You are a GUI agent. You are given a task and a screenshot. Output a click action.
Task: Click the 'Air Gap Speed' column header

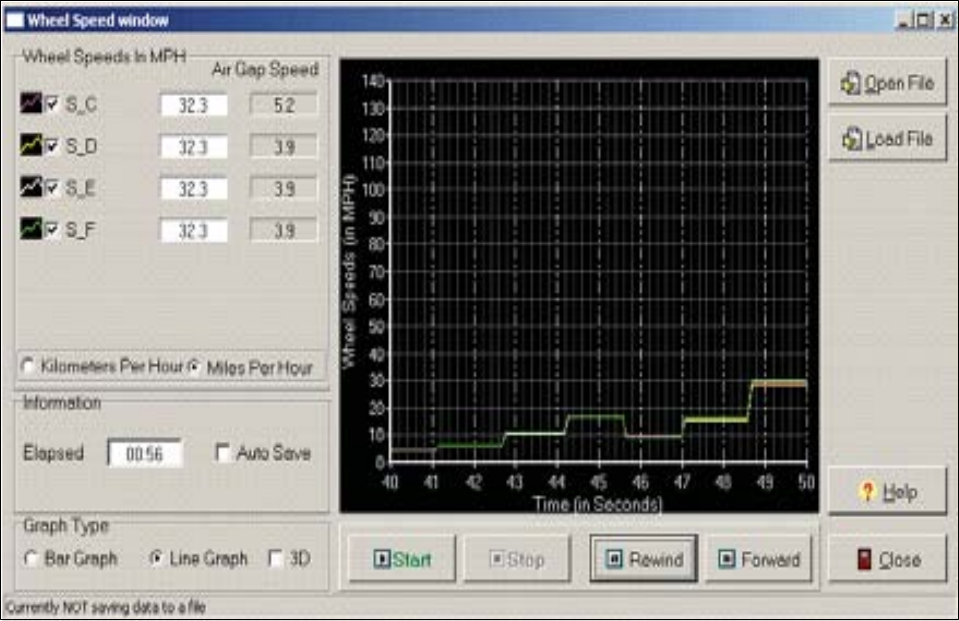265,70
